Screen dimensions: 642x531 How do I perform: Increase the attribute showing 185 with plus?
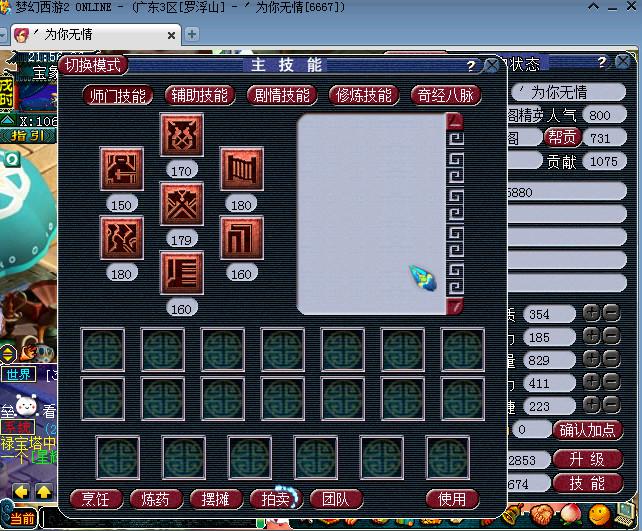pyautogui.click(x=591, y=336)
